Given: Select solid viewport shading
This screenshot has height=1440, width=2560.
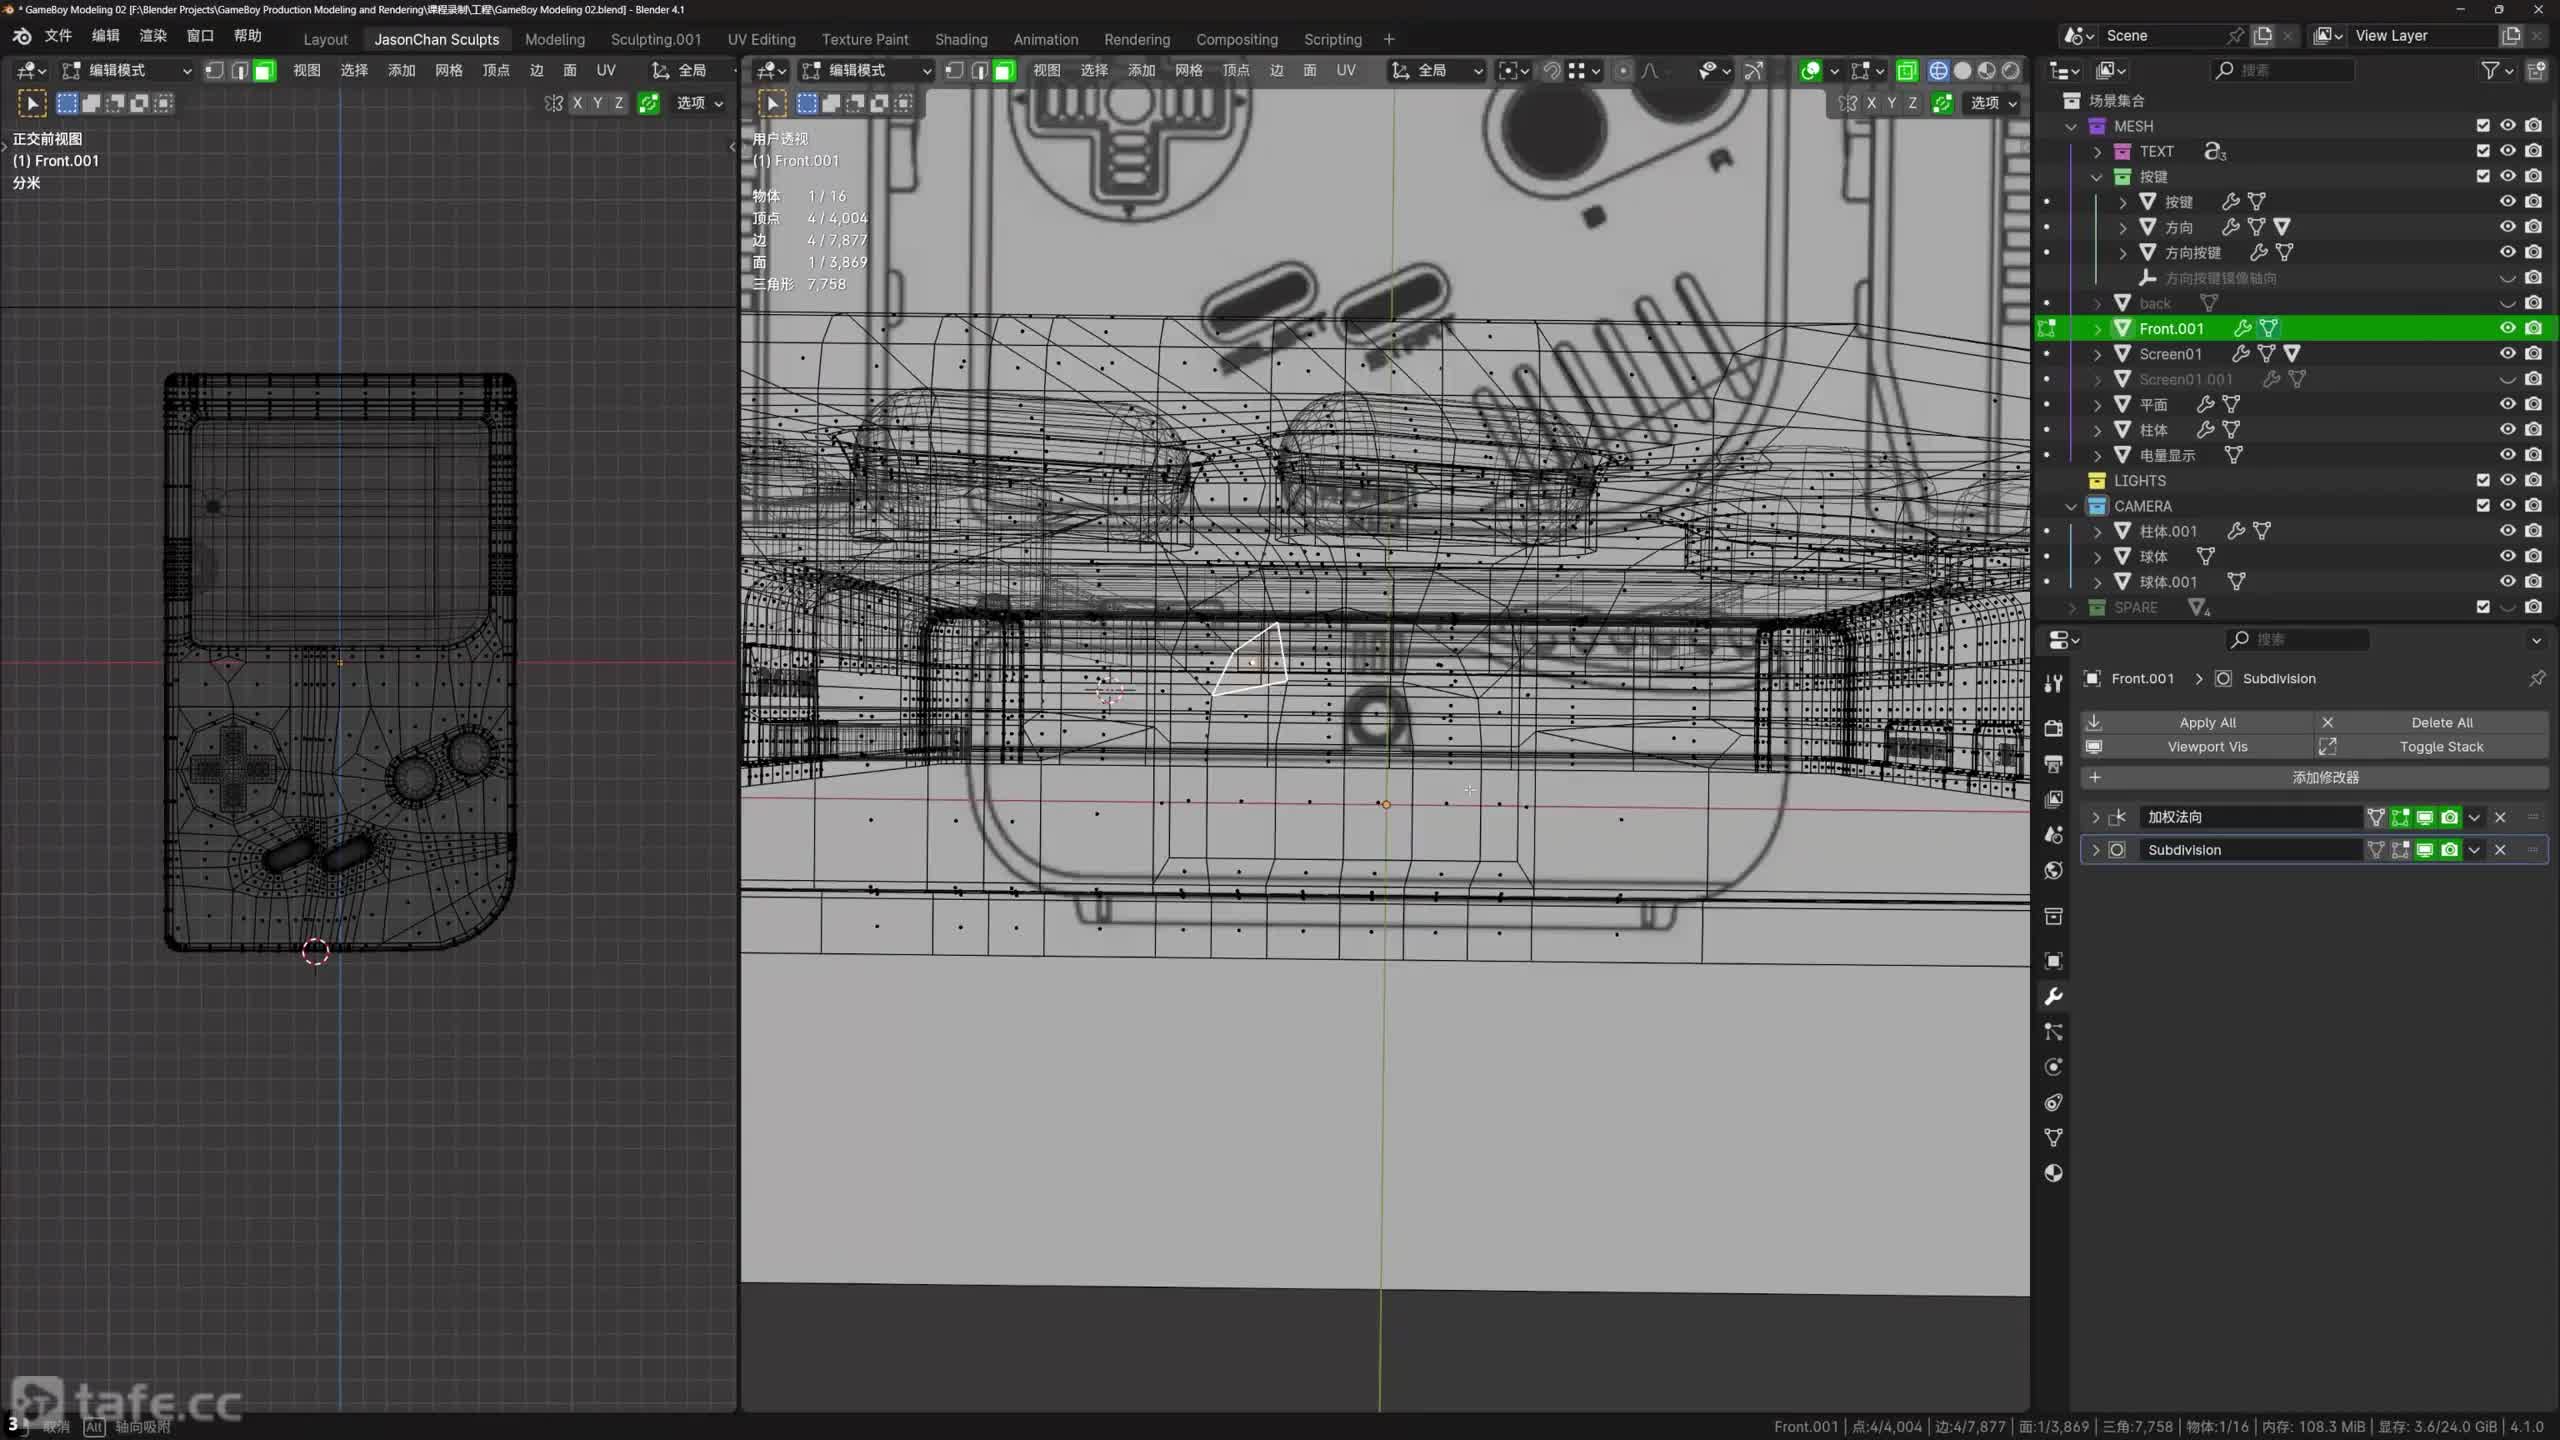Looking at the screenshot, I should tap(1962, 71).
